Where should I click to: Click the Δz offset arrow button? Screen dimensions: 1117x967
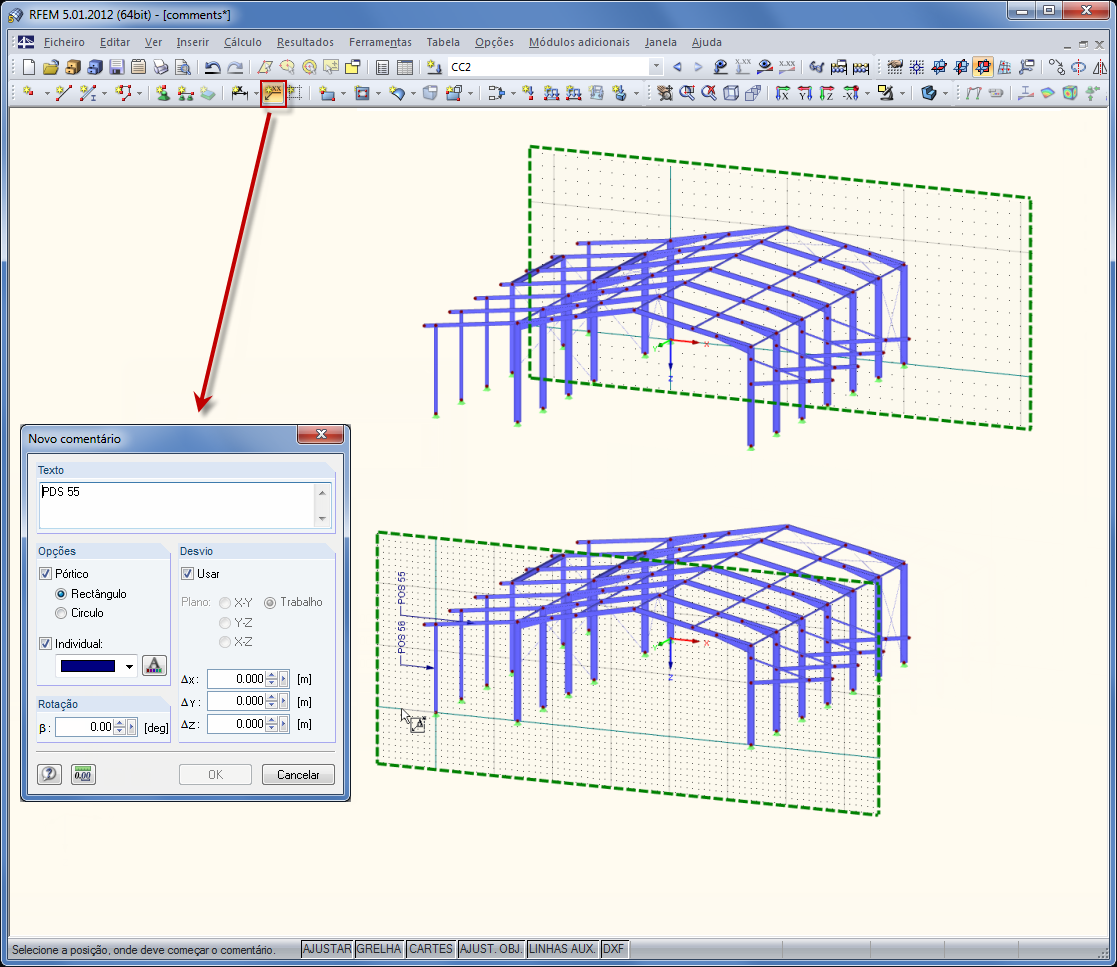coord(284,724)
